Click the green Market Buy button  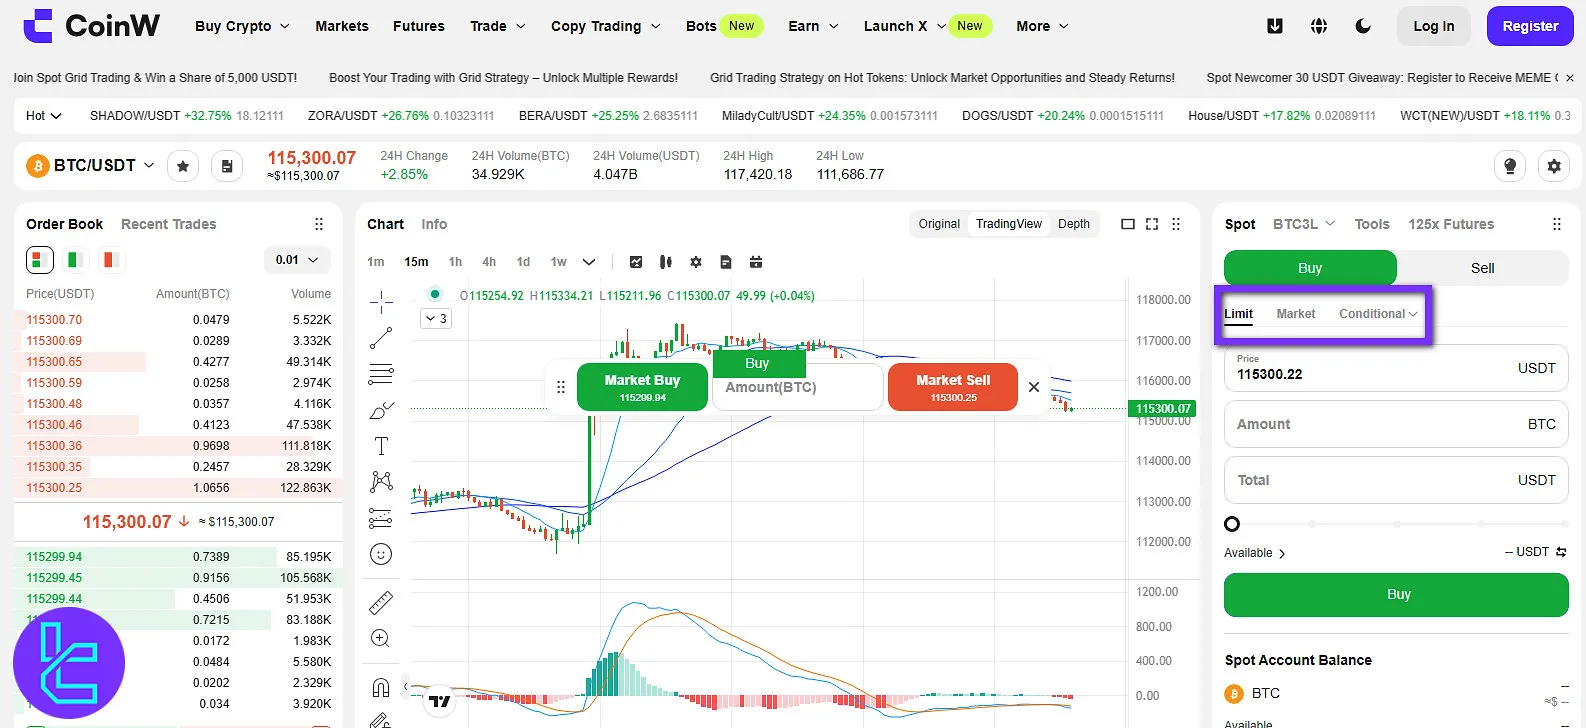click(642, 387)
